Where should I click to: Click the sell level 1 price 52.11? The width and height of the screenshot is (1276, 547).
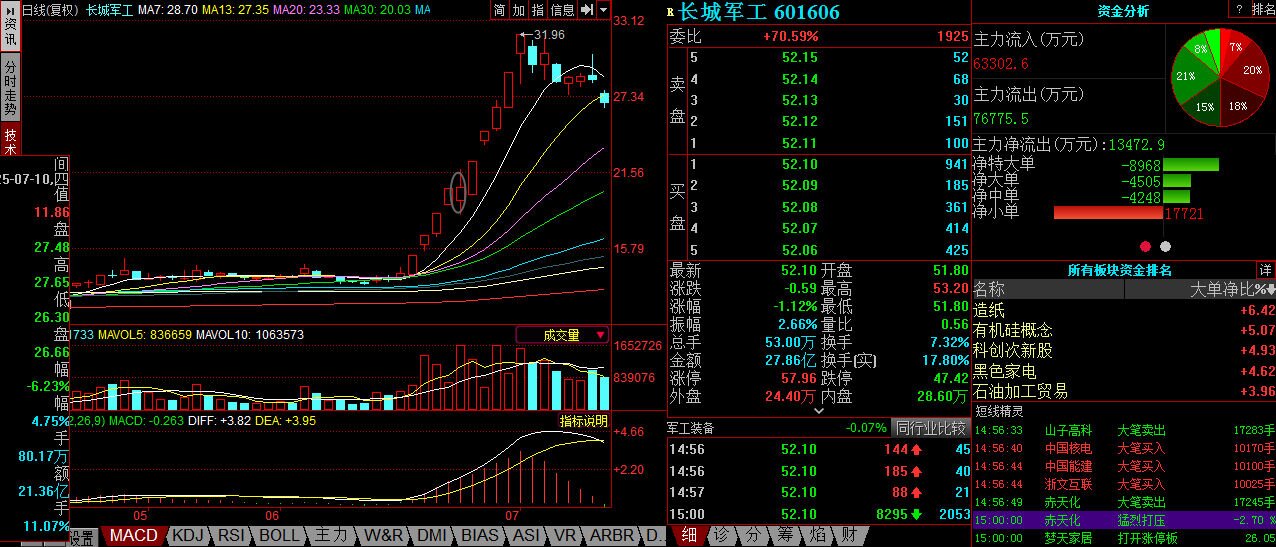800,143
